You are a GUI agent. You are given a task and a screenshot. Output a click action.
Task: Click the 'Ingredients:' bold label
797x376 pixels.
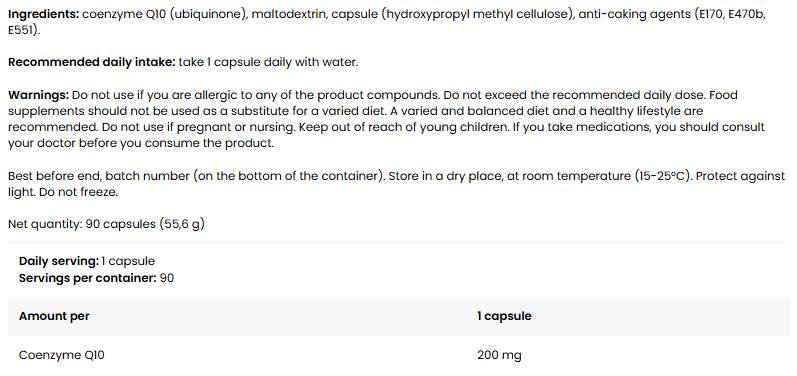[x=44, y=14]
